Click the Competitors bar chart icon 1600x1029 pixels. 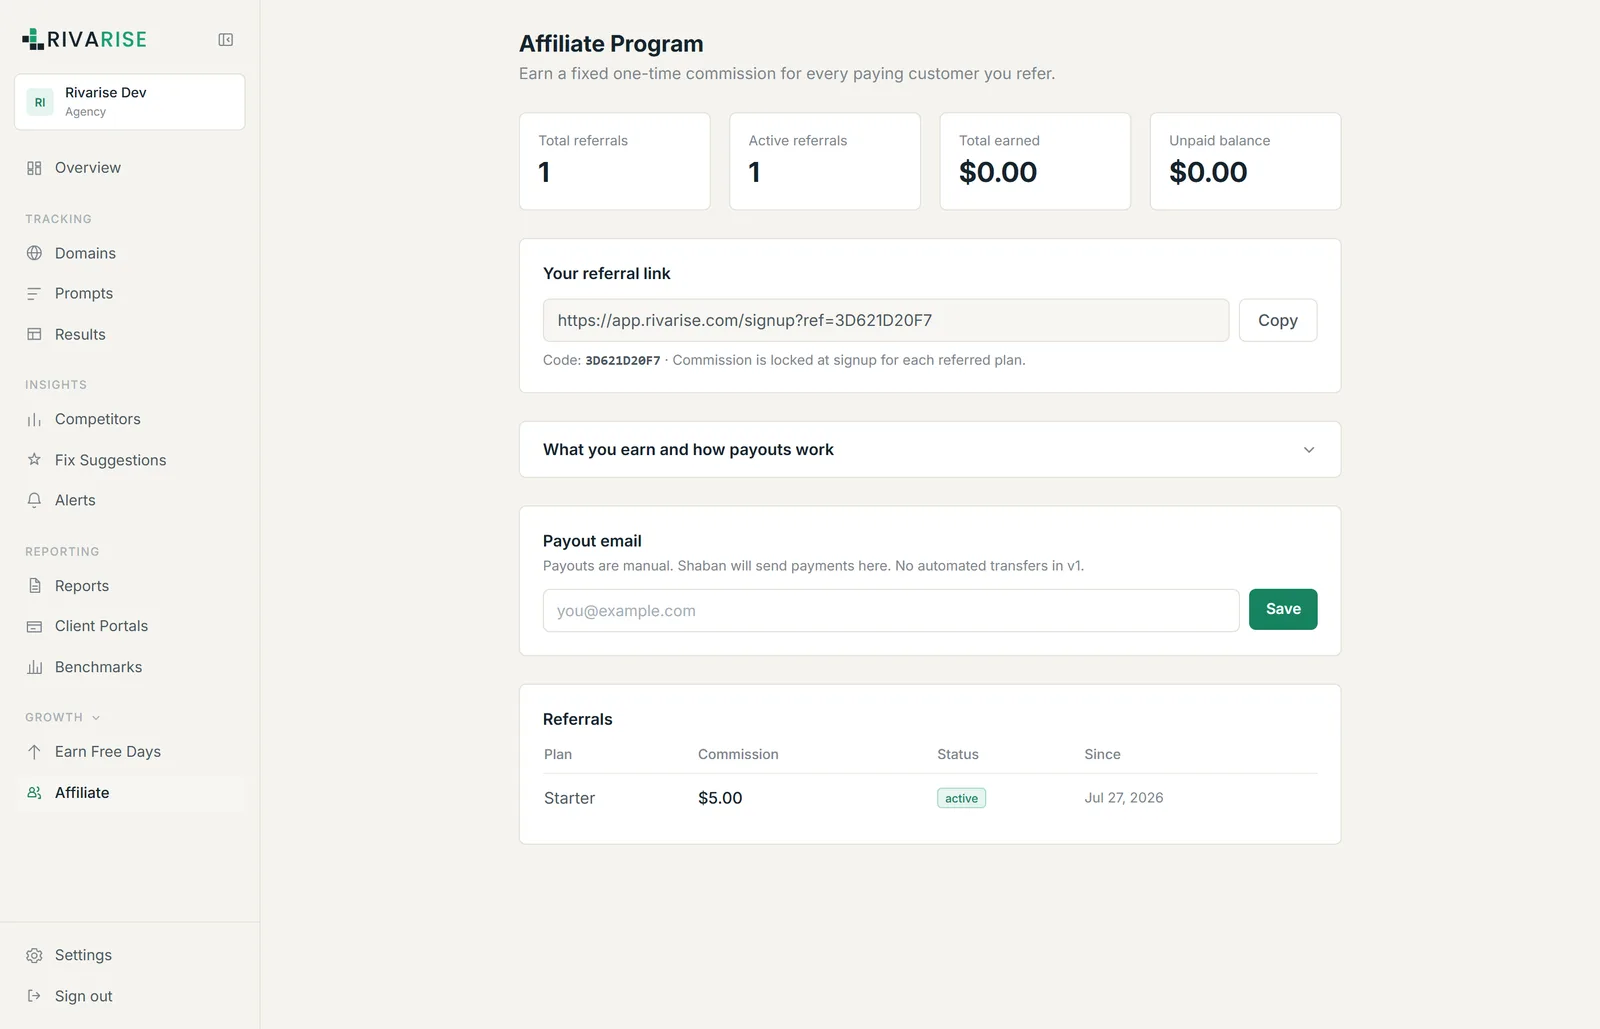[34, 420]
